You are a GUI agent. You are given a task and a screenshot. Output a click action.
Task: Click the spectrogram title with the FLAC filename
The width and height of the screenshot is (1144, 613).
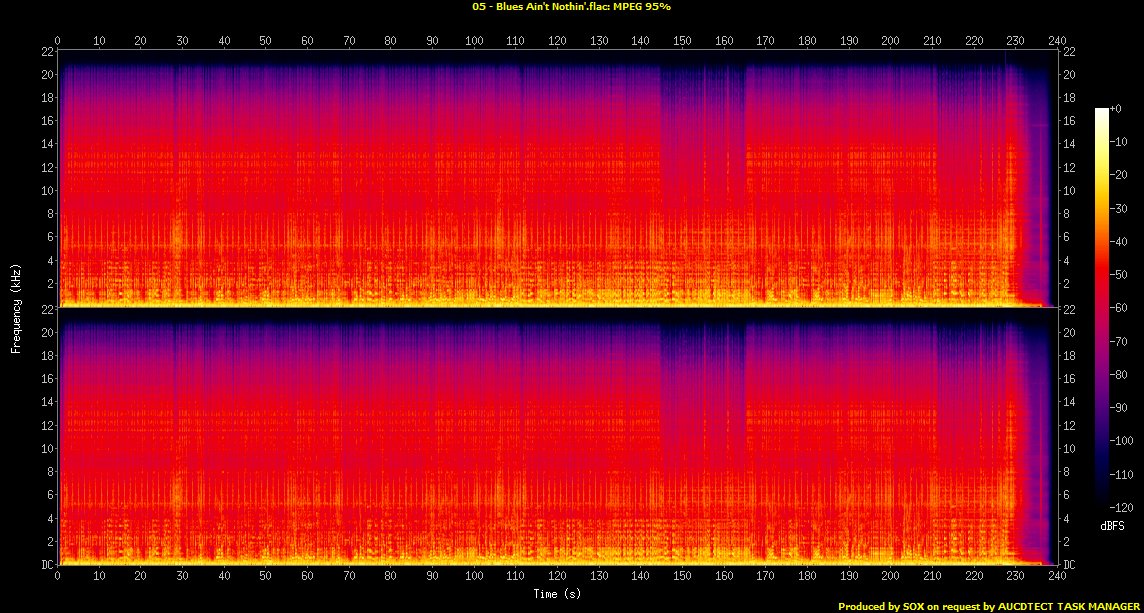click(x=571, y=6)
